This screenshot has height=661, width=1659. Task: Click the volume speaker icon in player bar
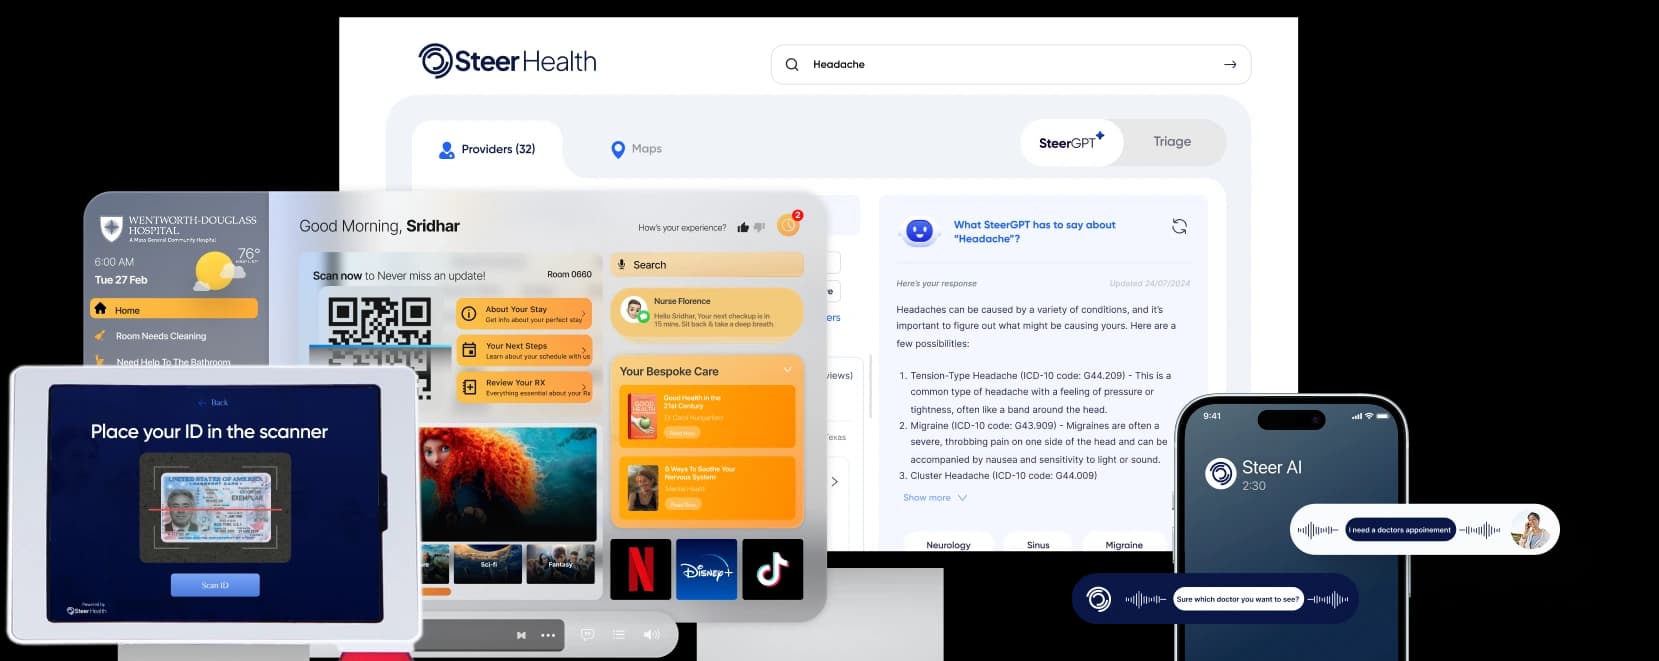coord(651,635)
